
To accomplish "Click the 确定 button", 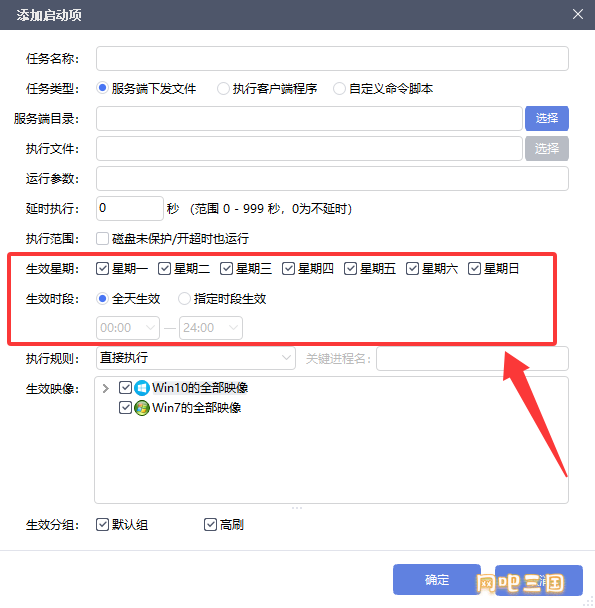I will (x=437, y=580).
